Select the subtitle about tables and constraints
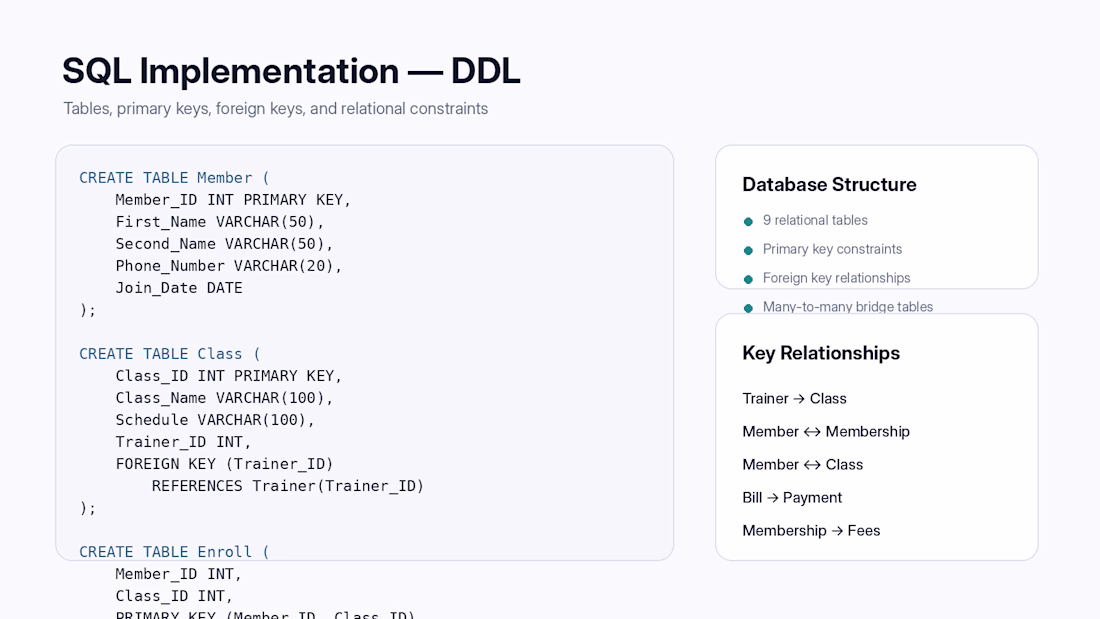This screenshot has height=619, width=1100. coord(276,109)
